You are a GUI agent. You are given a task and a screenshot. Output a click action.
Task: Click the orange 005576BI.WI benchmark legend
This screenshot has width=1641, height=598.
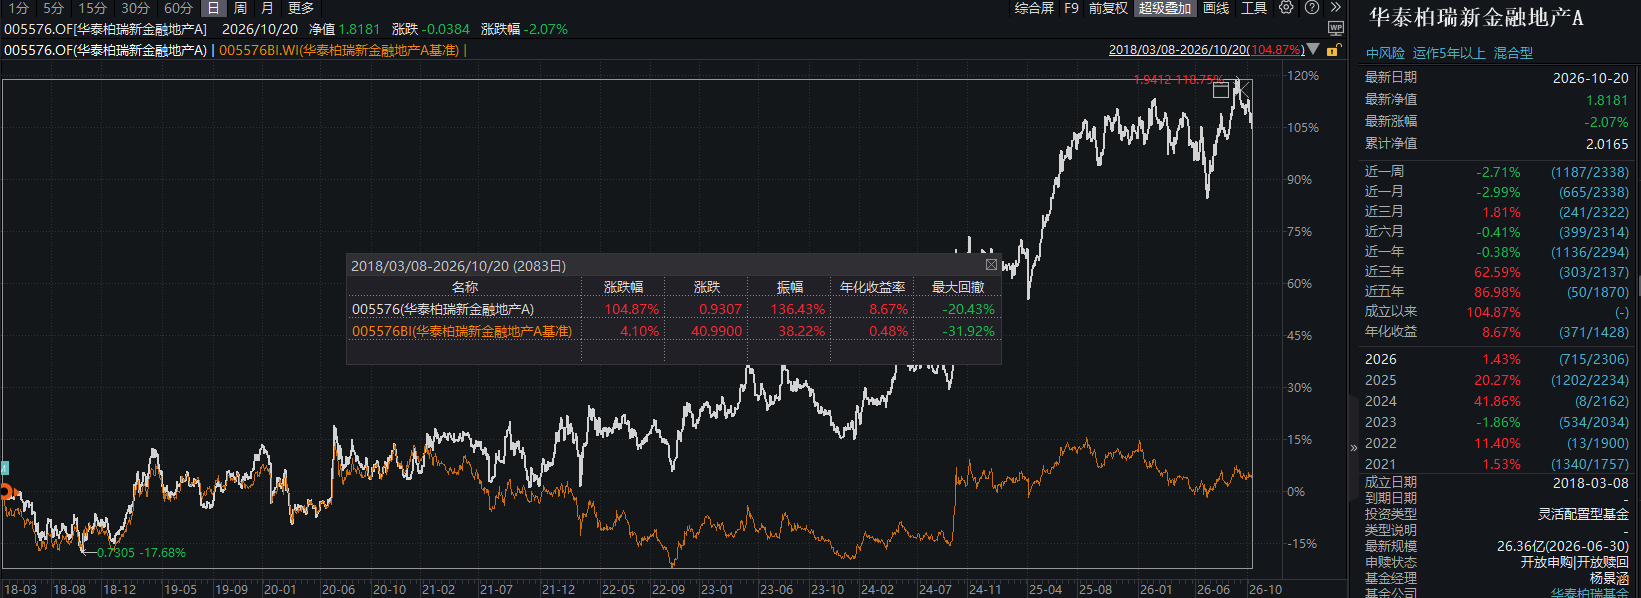[339, 50]
